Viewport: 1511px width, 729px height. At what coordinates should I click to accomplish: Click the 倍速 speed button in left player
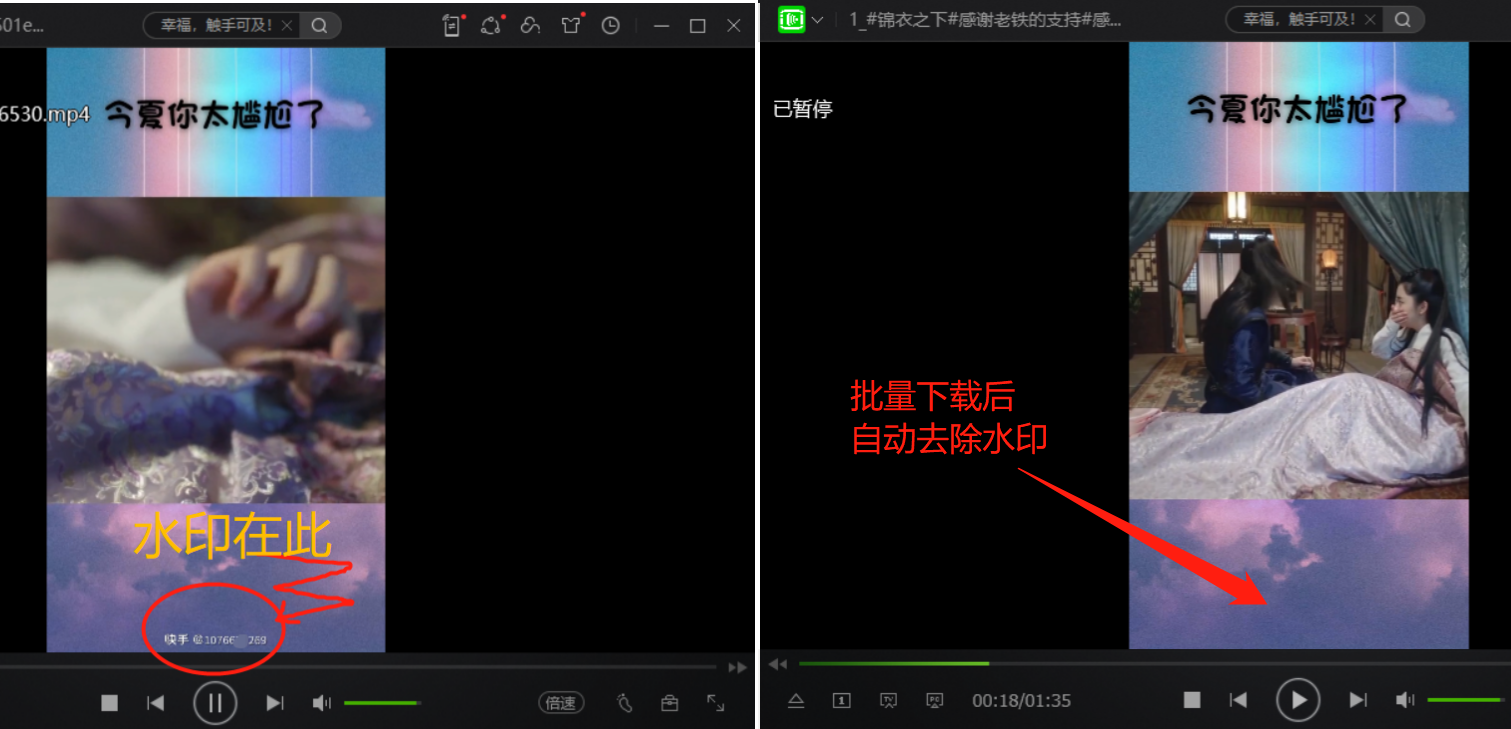pos(561,703)
